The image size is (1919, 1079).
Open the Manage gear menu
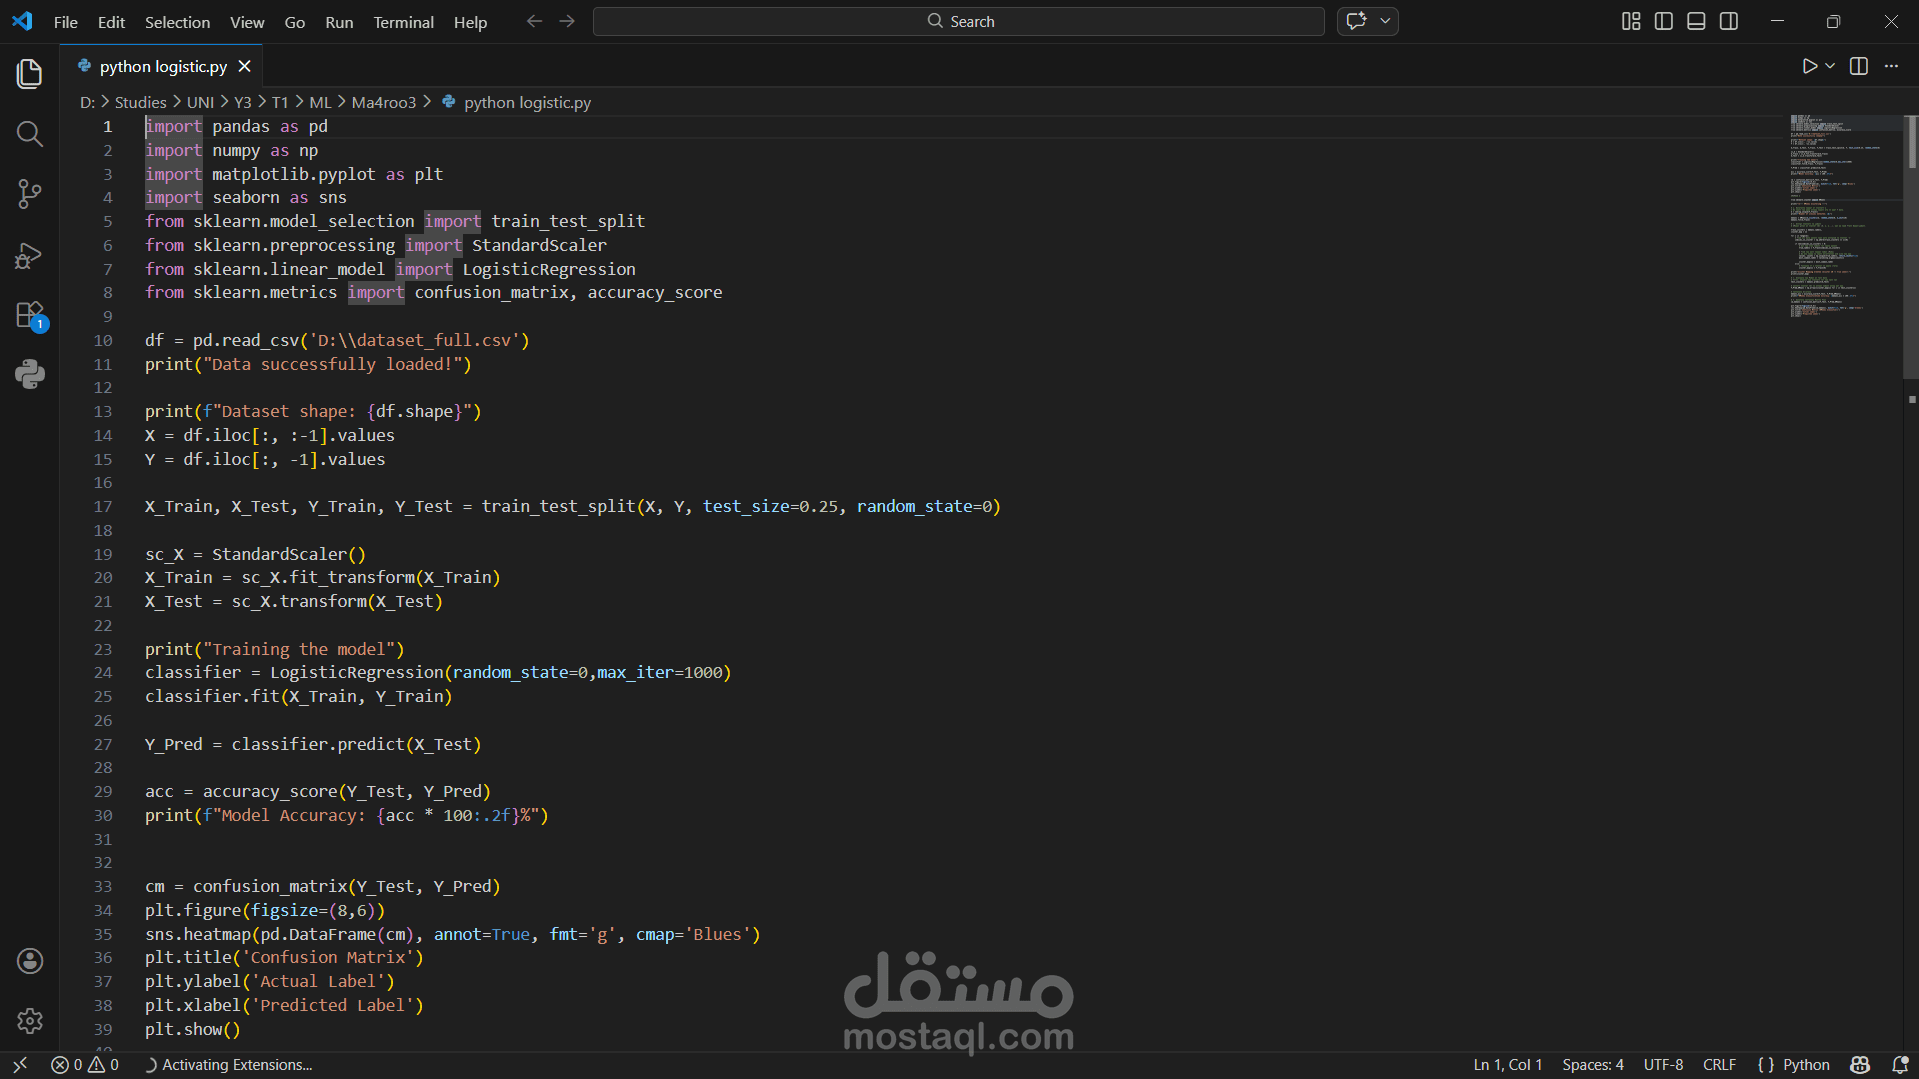[30, 1020]
